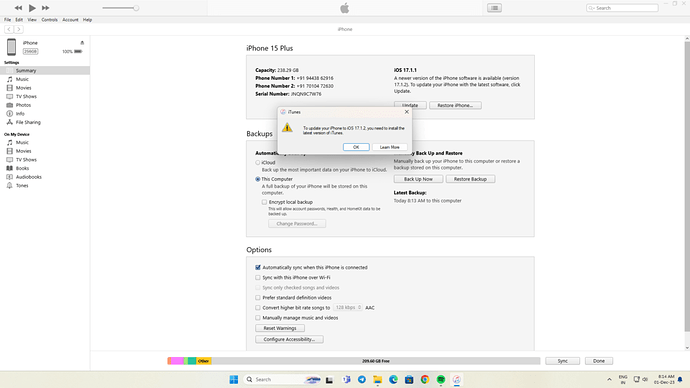Click the rewind playback icon
The image size is (690, 388).
point(18,8)
